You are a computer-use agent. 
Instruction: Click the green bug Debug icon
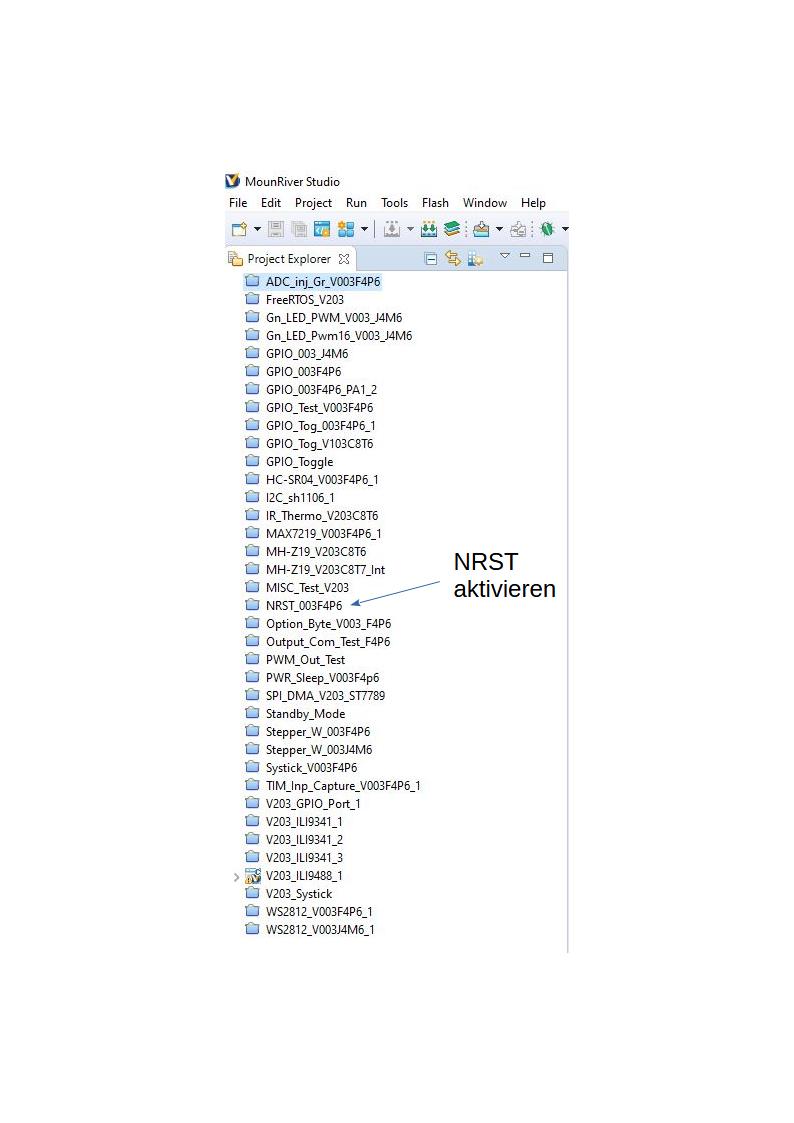click(548, 229)
